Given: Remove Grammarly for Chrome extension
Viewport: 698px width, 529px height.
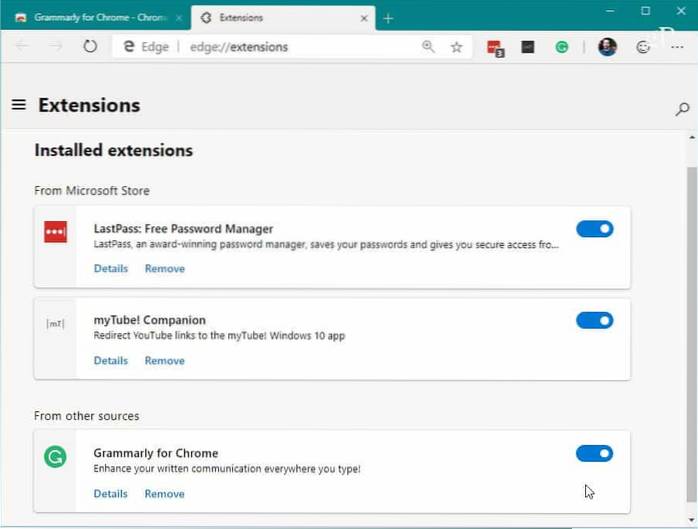Looking at the screenshot, I should pyautogui.click(x=164, y=493).
